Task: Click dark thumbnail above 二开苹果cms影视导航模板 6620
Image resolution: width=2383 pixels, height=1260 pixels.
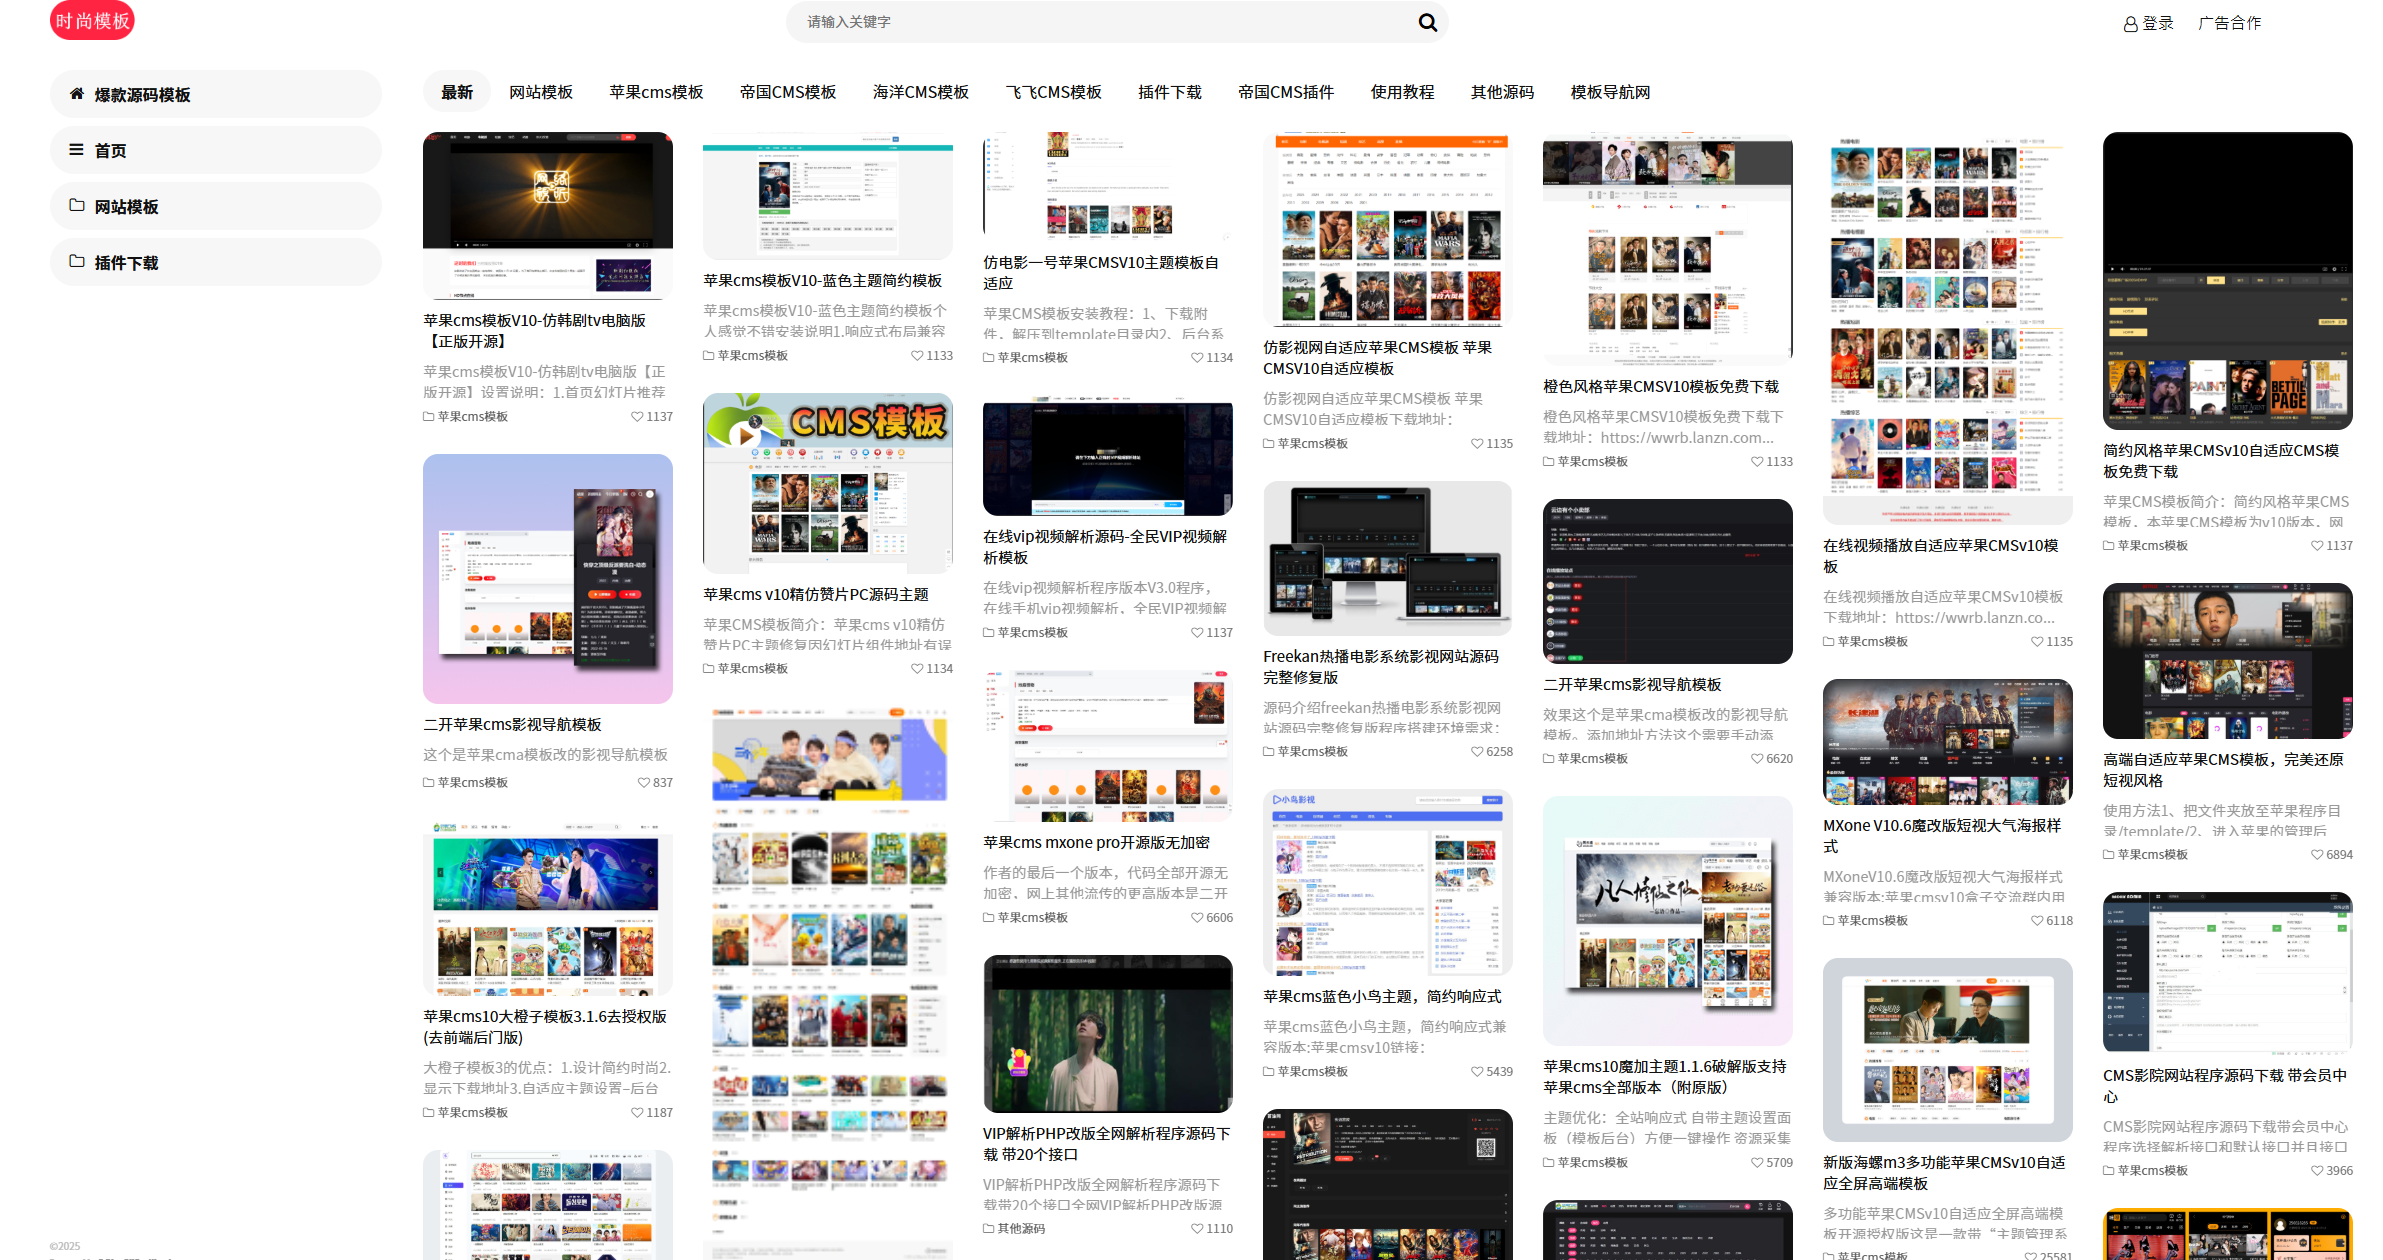Action: (1668, 582)
